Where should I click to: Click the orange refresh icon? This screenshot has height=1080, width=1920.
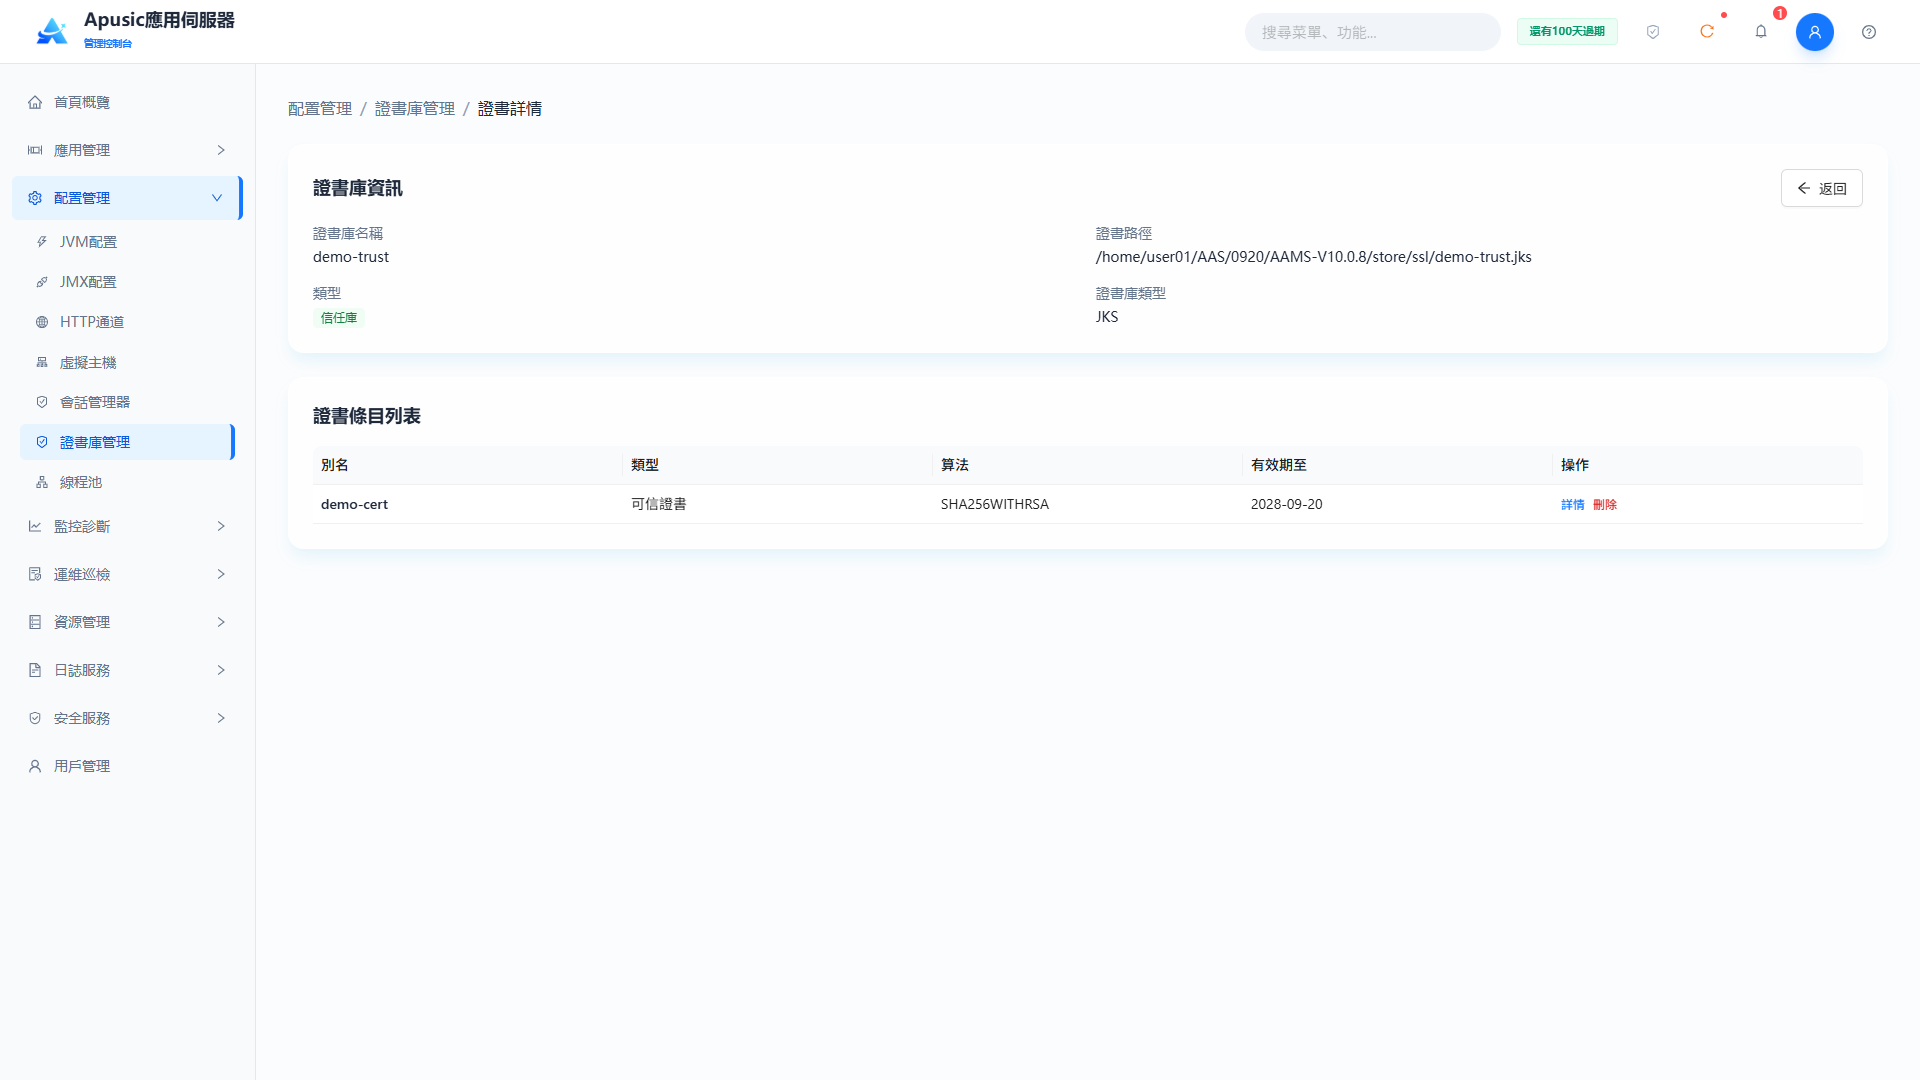pos(1707,32)
